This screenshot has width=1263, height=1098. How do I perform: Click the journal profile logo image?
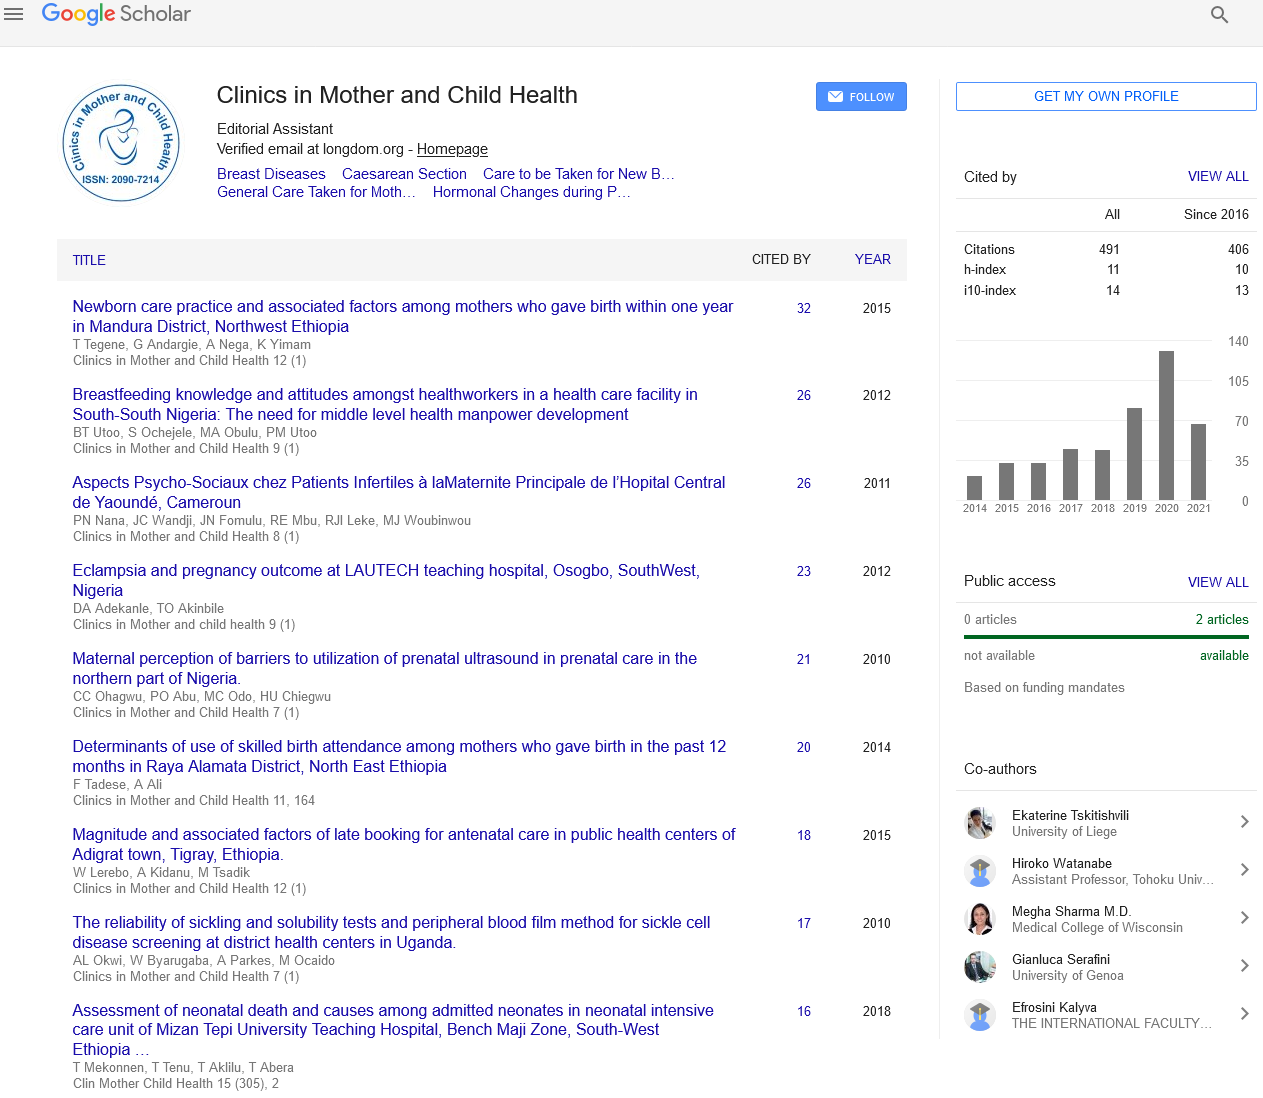click(121, 142)
